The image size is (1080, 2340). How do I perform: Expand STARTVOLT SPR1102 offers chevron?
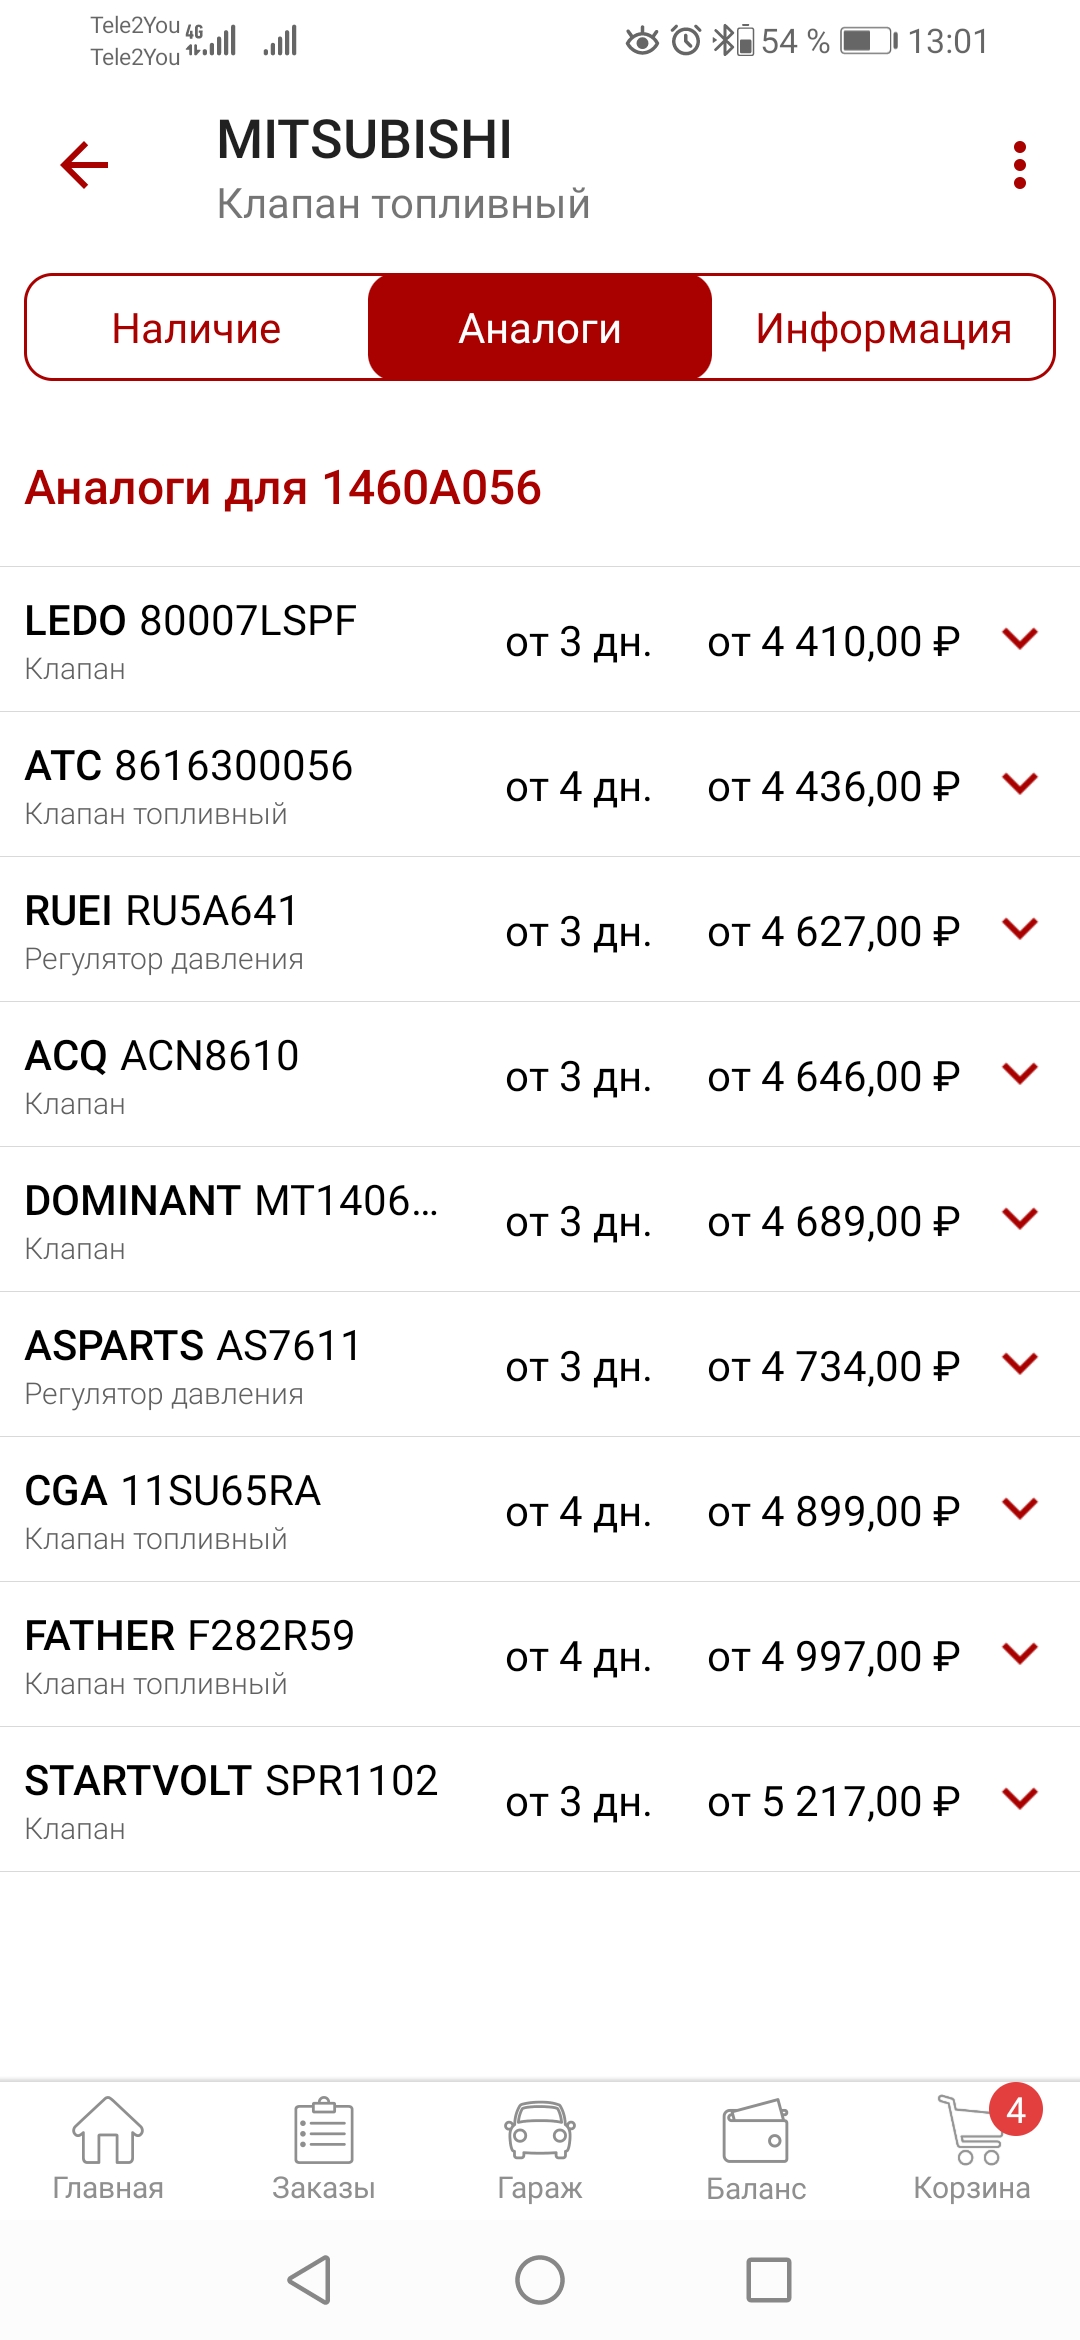[x=1019, y=1798]
